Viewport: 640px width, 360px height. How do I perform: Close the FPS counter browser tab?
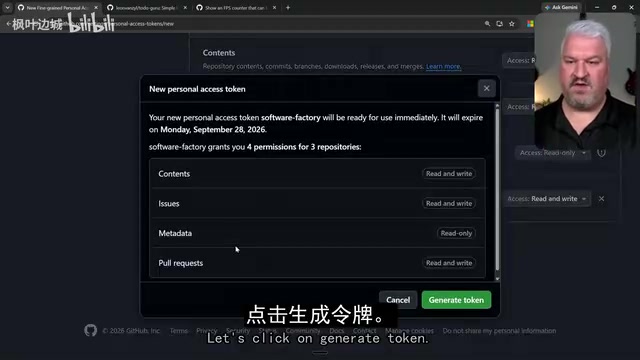click(274, 8)
